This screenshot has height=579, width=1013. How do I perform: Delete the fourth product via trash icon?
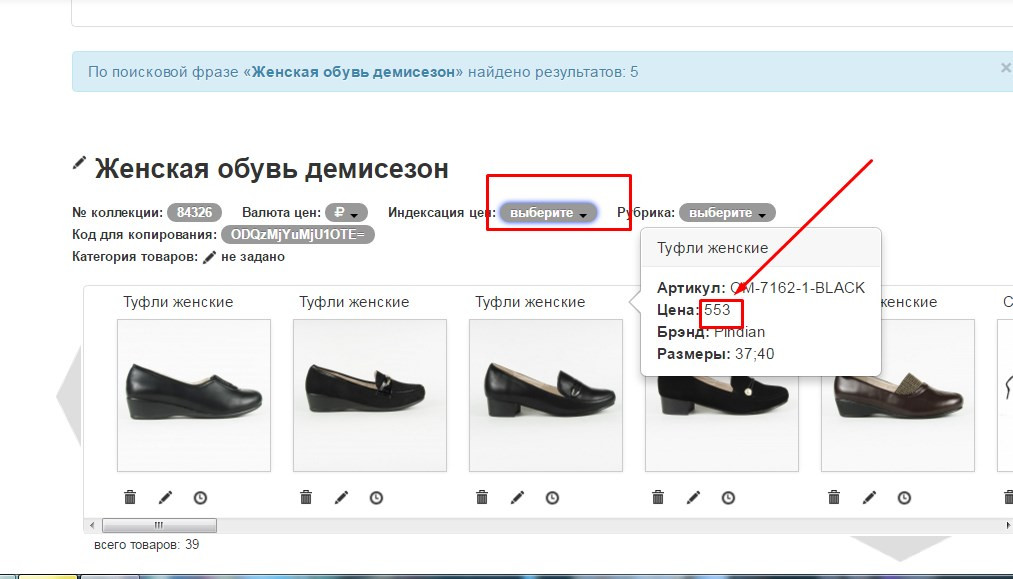658,497
